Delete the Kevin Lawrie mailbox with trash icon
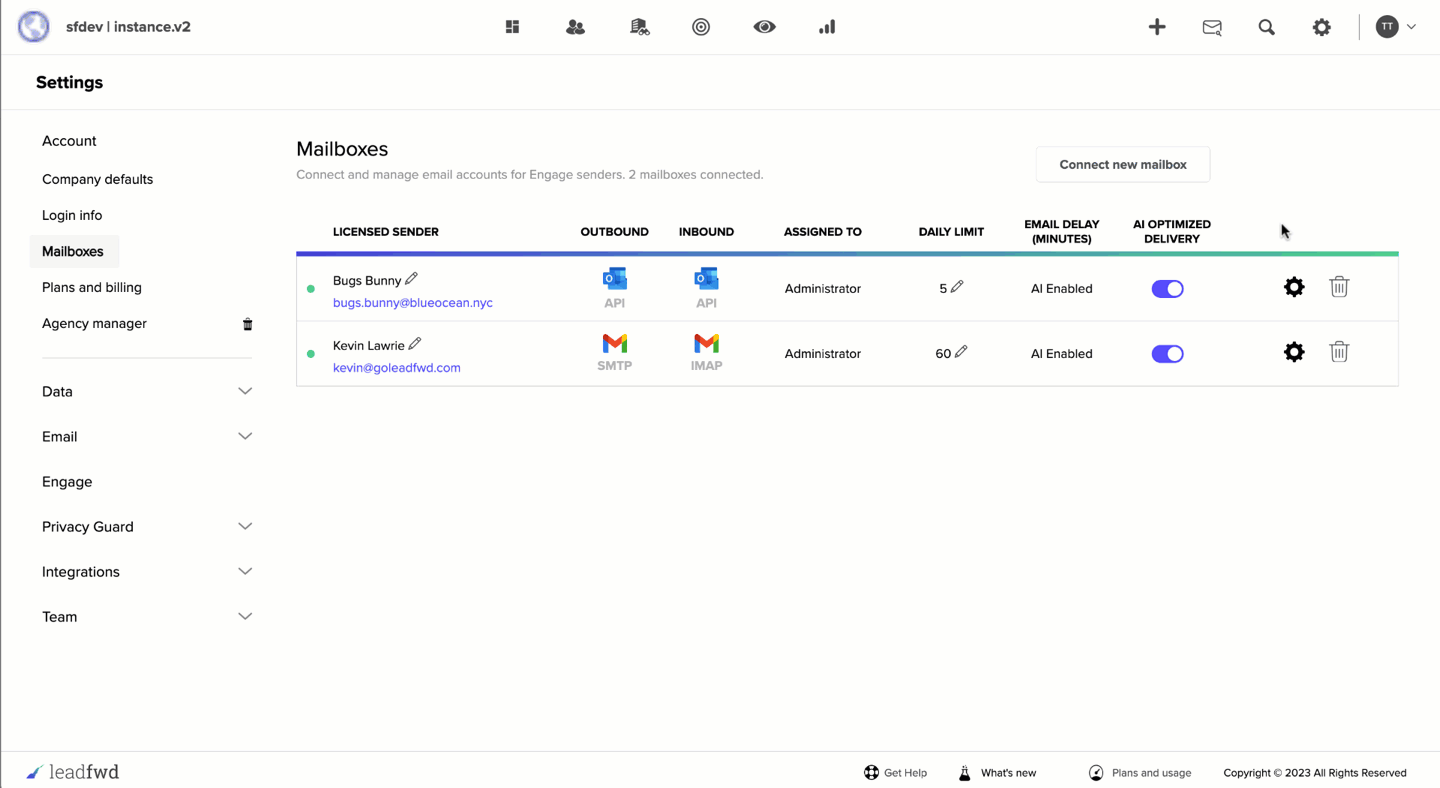This screenshot has height=788, width=1440. [x=1339, y=352]
